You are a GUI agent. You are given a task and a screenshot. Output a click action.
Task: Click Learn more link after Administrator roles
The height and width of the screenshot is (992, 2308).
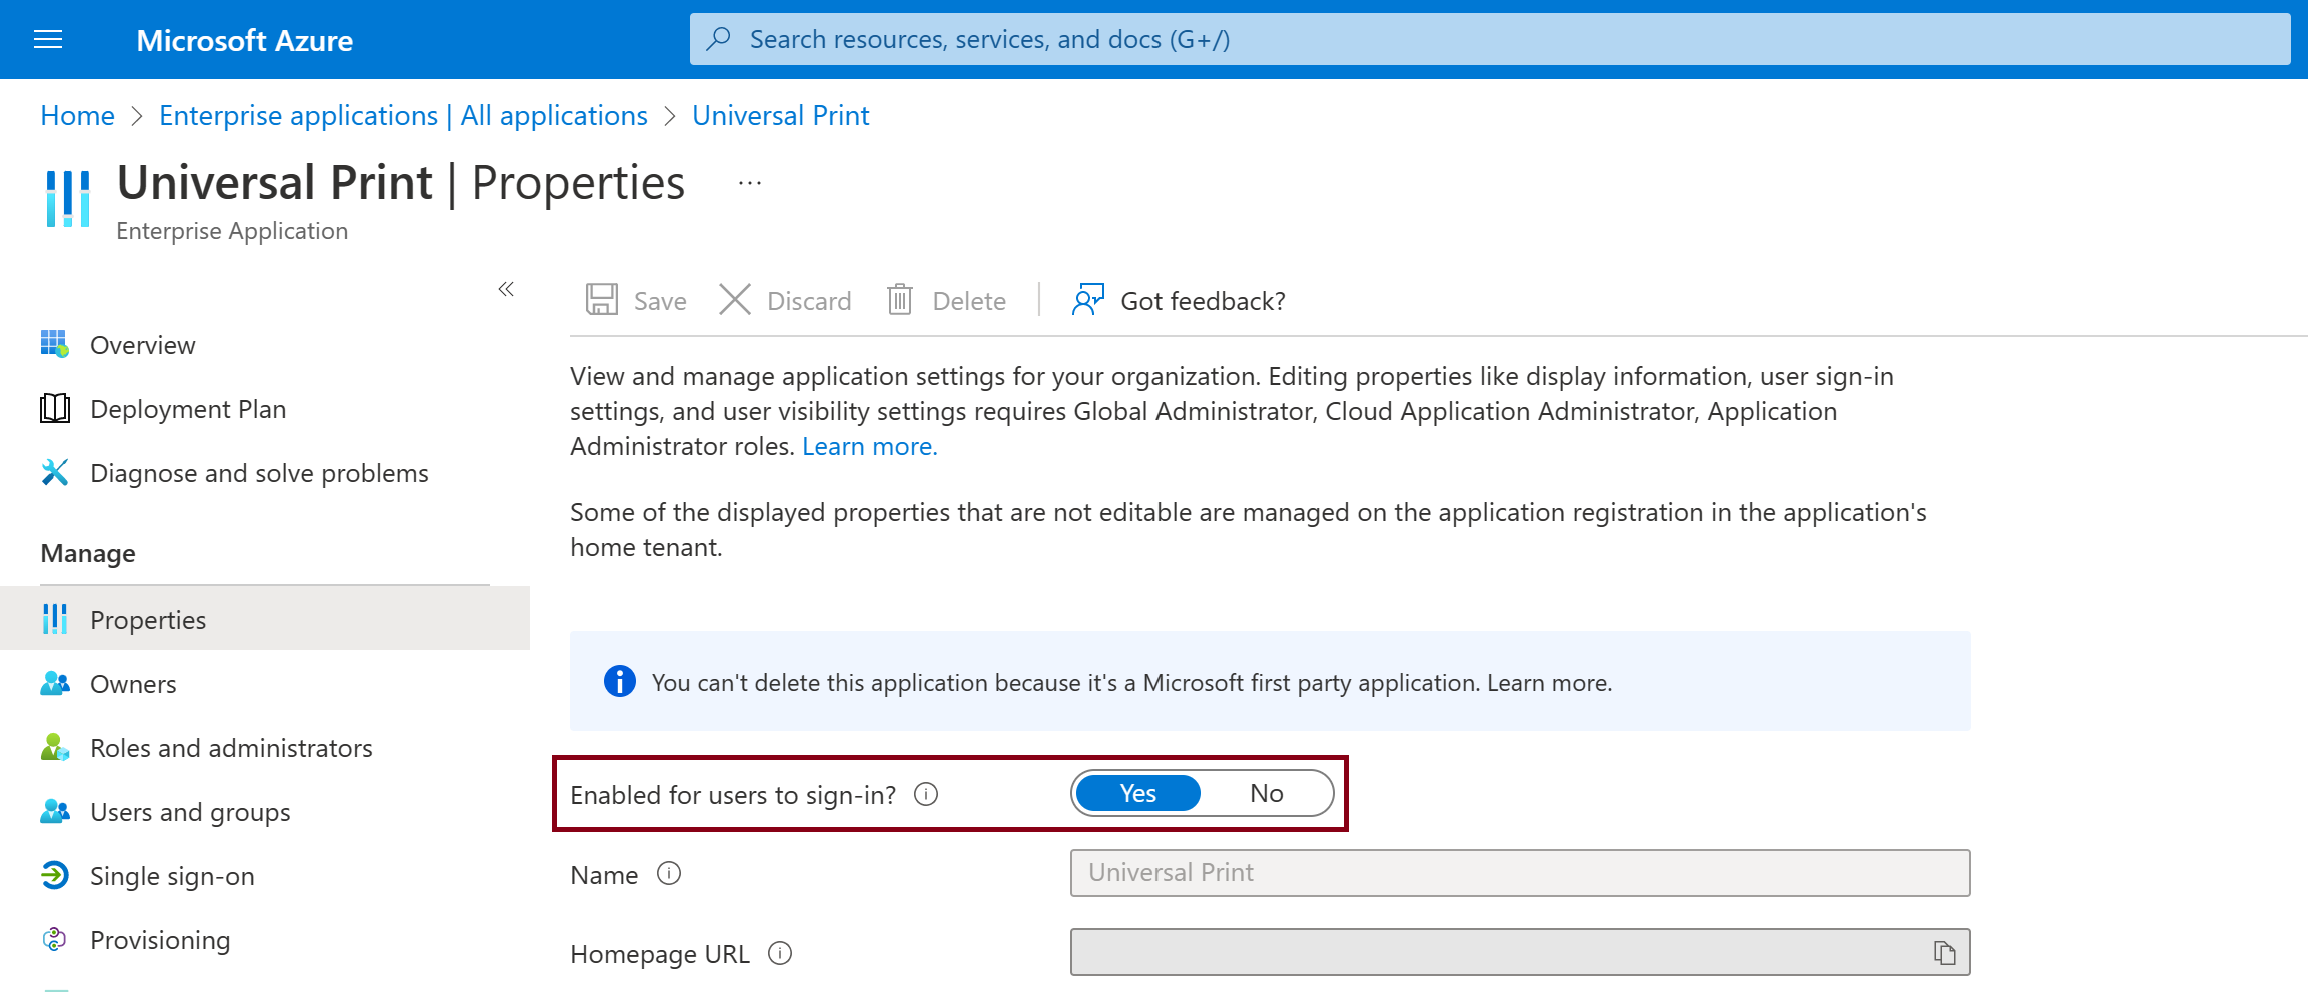pos(869,446)
